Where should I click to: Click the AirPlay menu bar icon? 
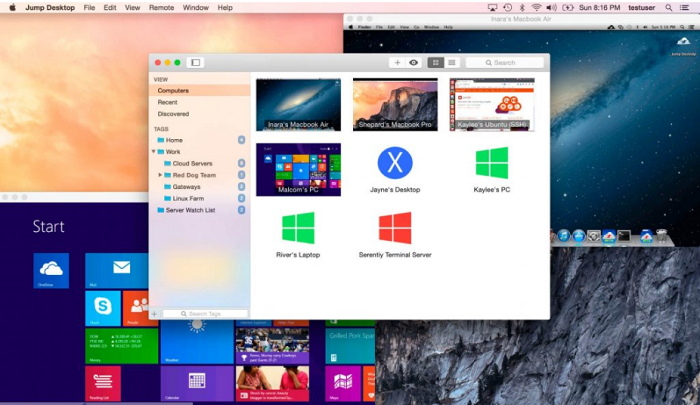[492, 8]
